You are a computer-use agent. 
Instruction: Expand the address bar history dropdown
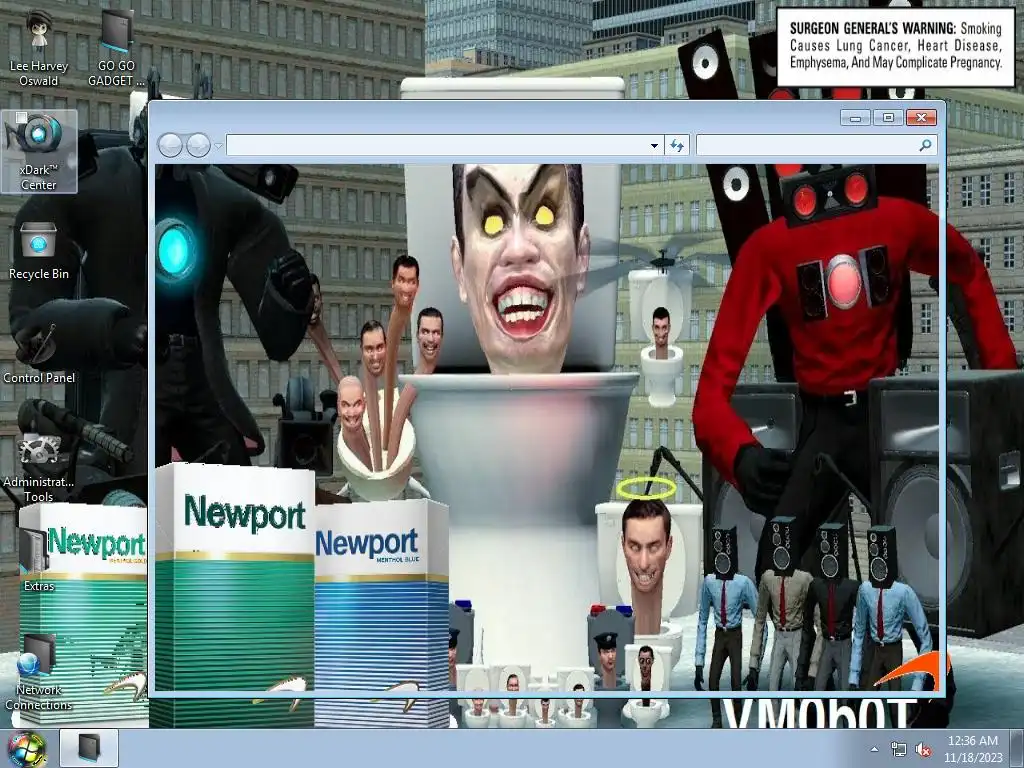point(654,146)
